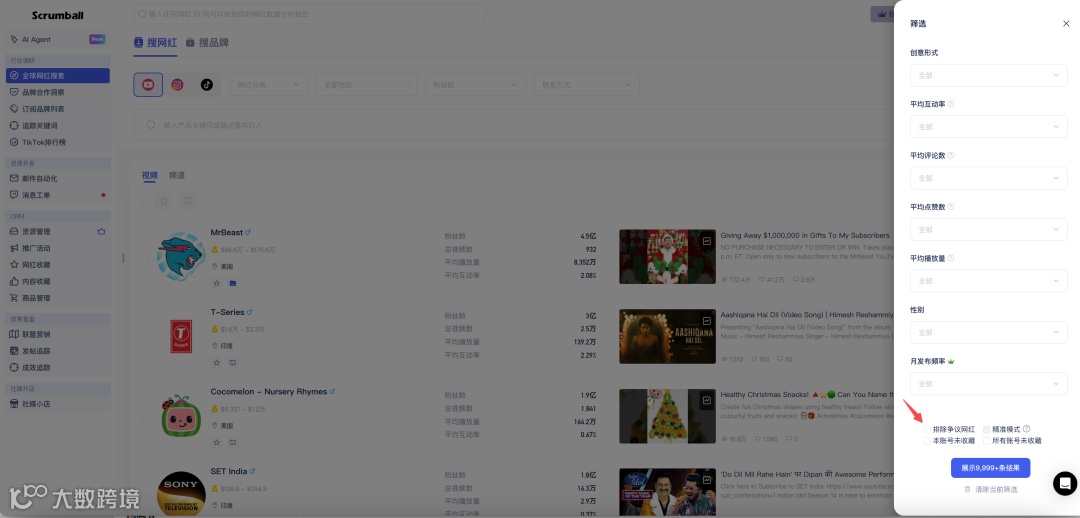Star the MrBeast influencer
Image resolution: width=1080 pixels, height=518 pixels.
coord(216,283)
